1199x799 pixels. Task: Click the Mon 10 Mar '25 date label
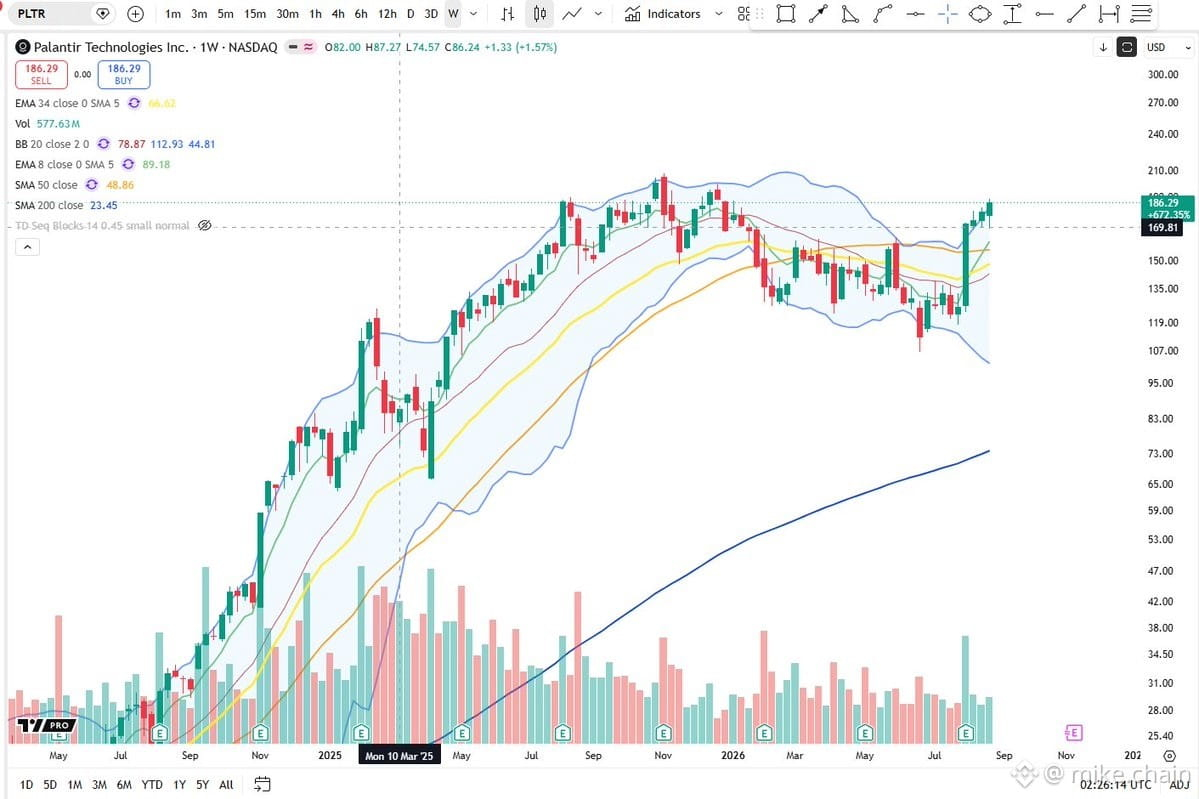[x=399, y=755]
